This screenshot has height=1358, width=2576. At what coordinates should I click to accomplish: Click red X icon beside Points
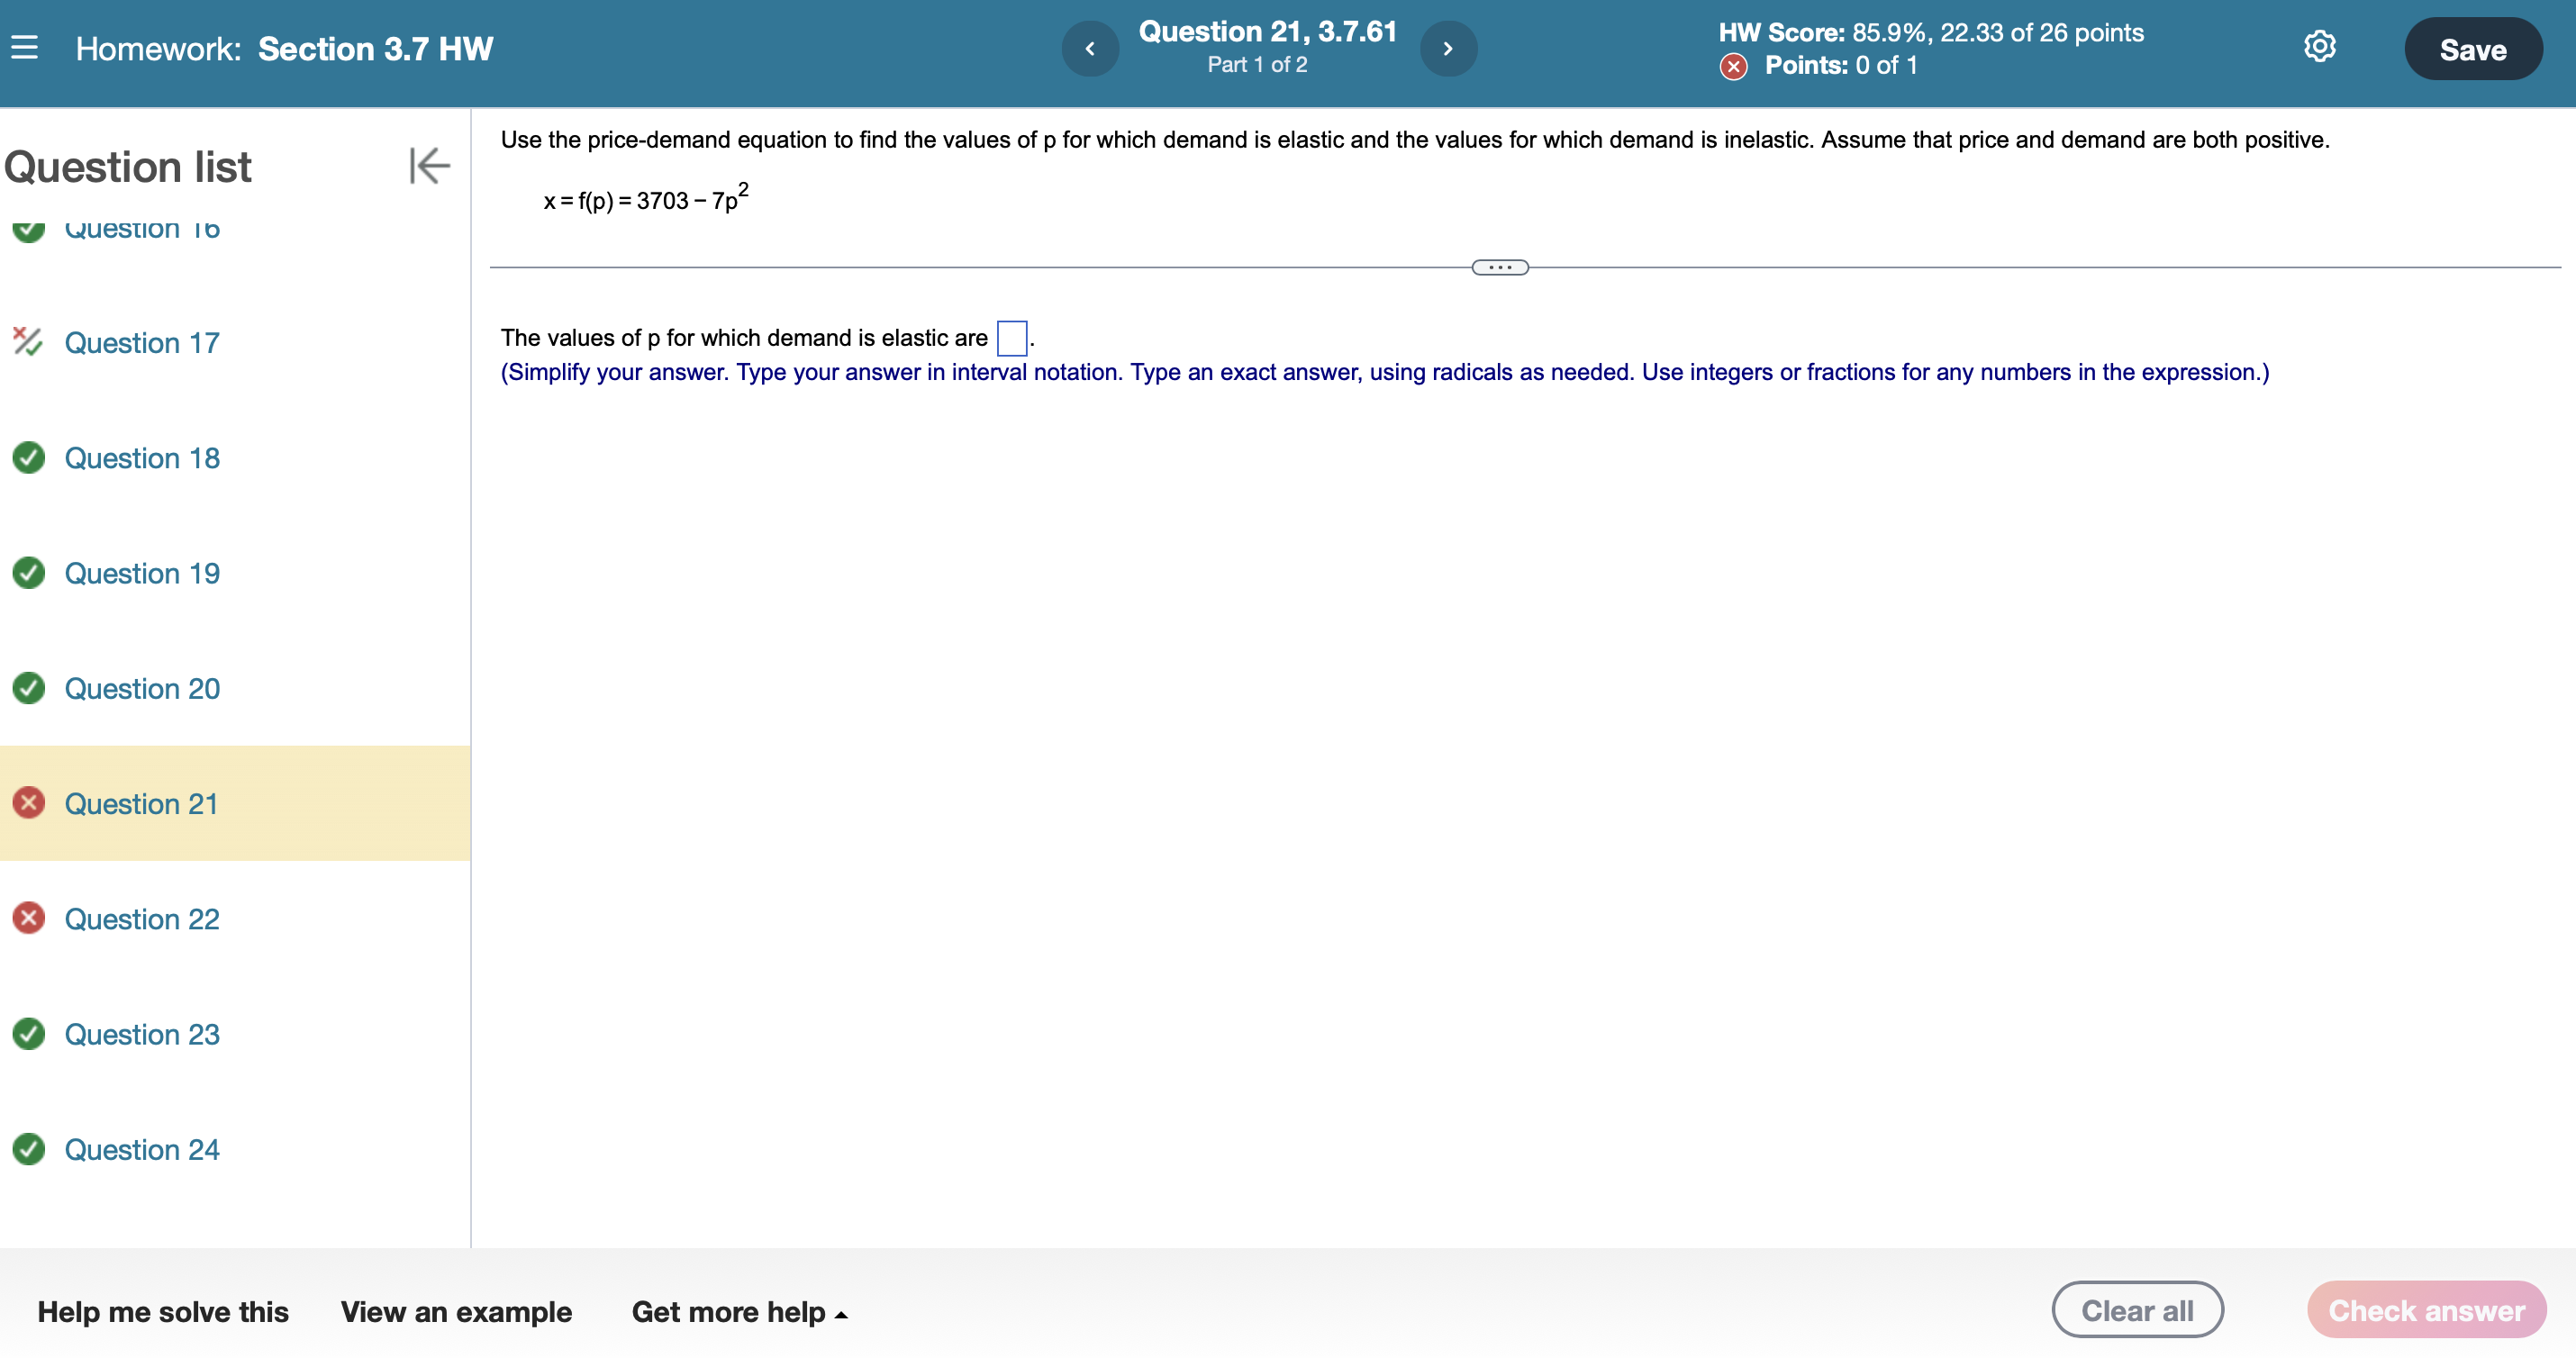coord(1733,66)
